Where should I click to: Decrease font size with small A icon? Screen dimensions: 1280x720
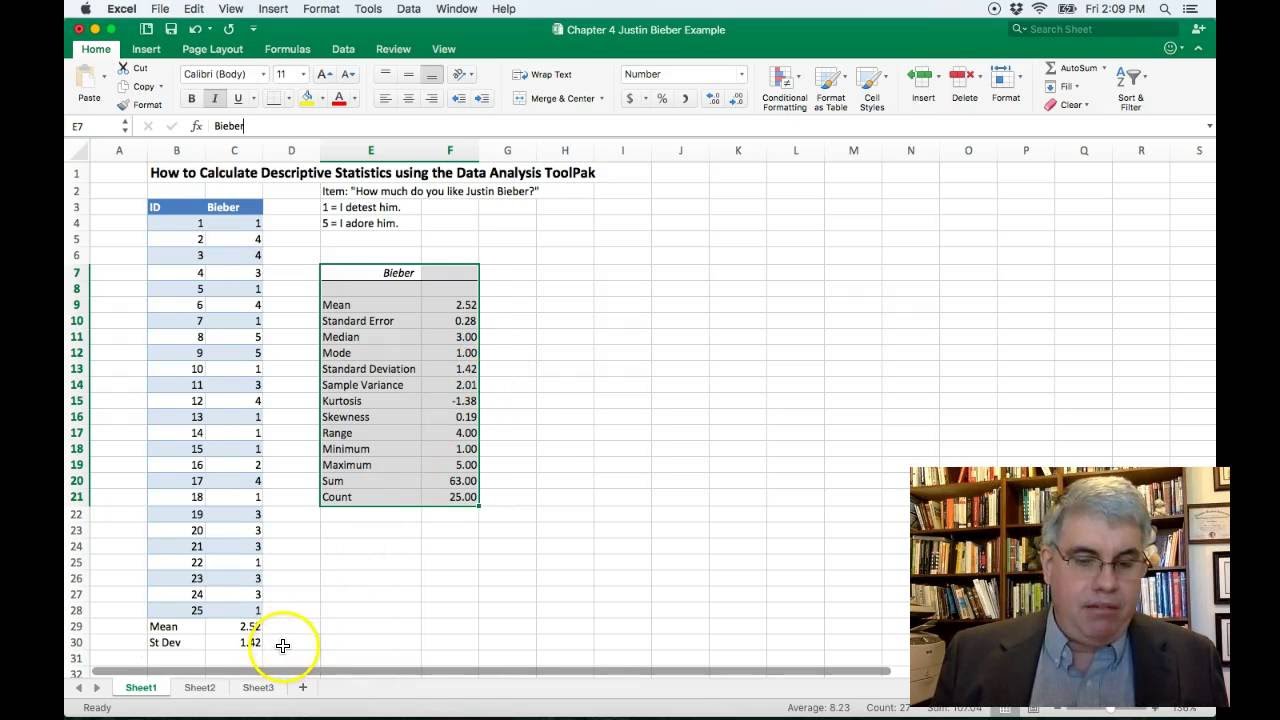point(347,74)
